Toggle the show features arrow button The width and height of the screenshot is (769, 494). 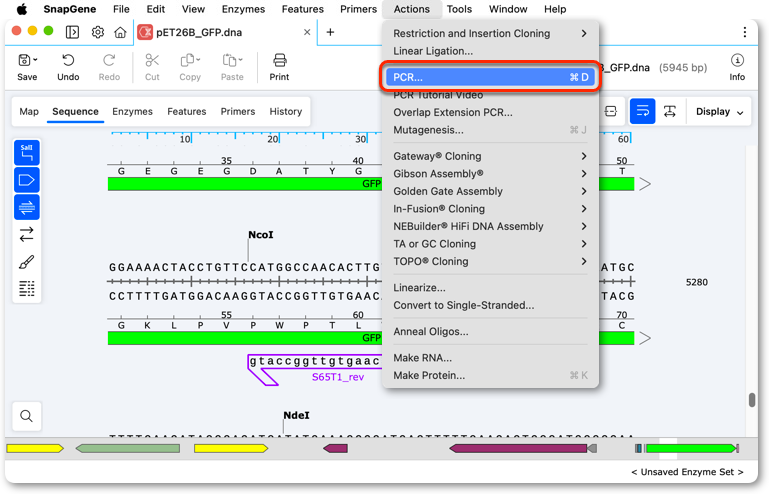click(26, 180)
